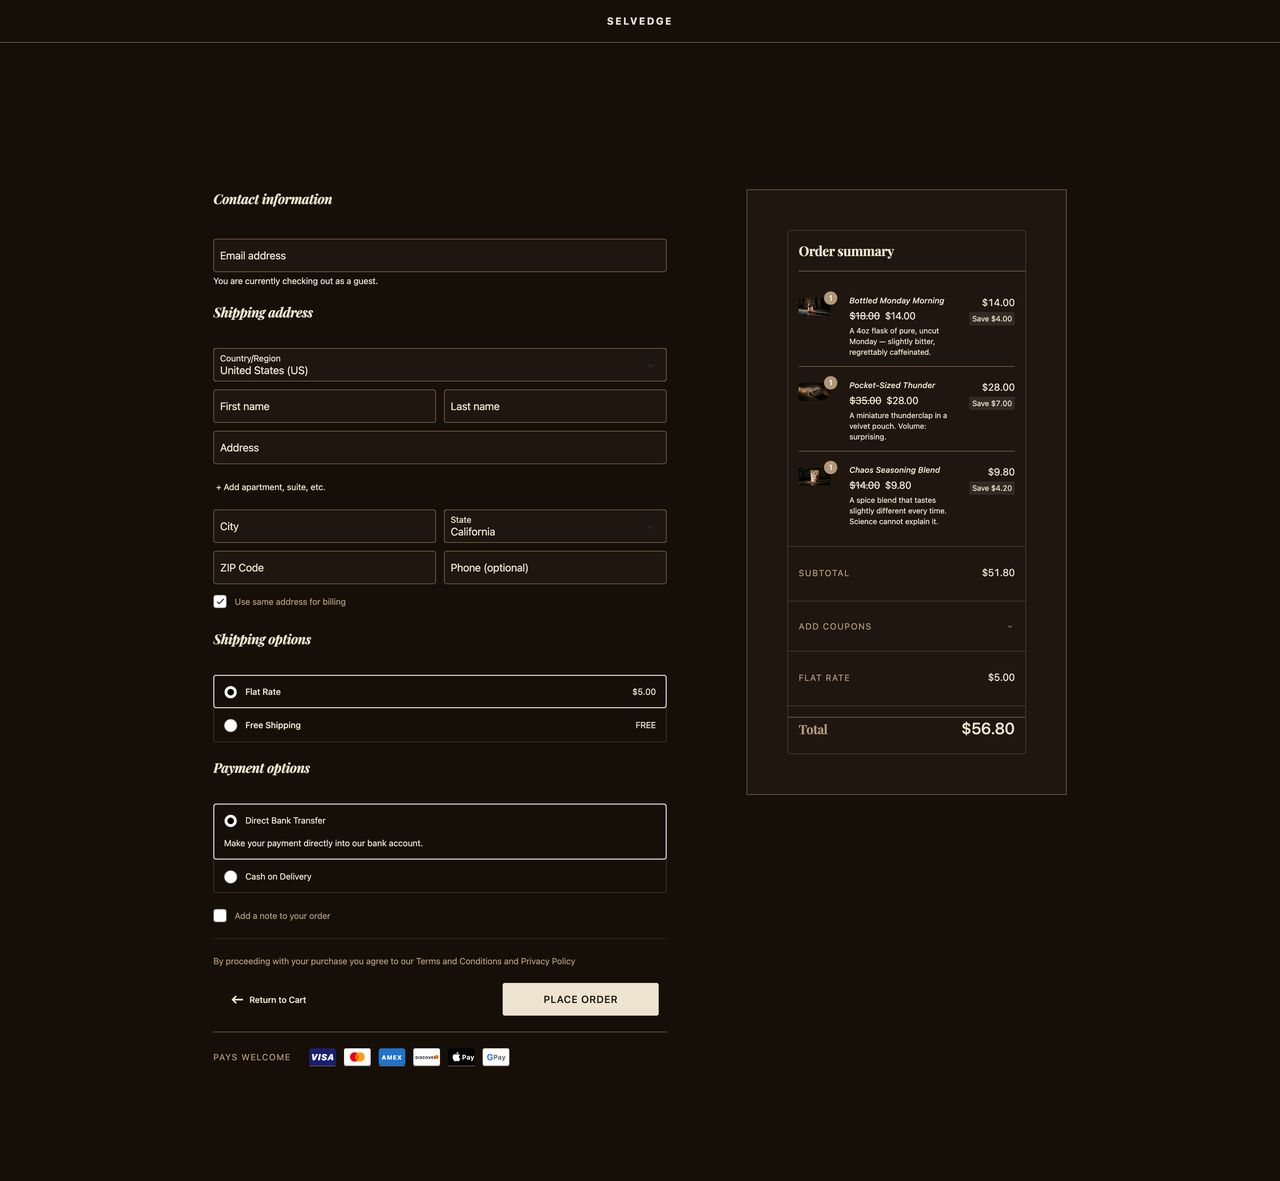
Task: Click the Pocket-Sized Thunder product image
Action: [x=814, y=392]
